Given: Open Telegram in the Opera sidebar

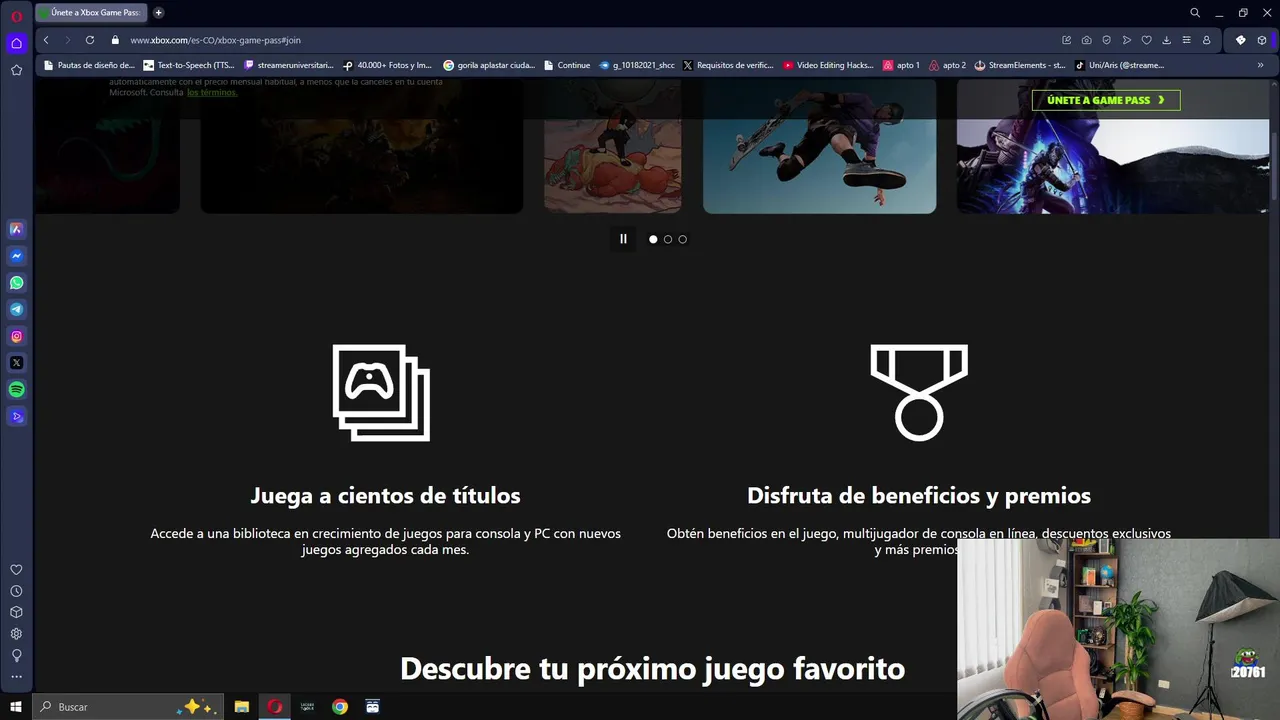Looking at the screenshot, I should (x=16, y=310).
